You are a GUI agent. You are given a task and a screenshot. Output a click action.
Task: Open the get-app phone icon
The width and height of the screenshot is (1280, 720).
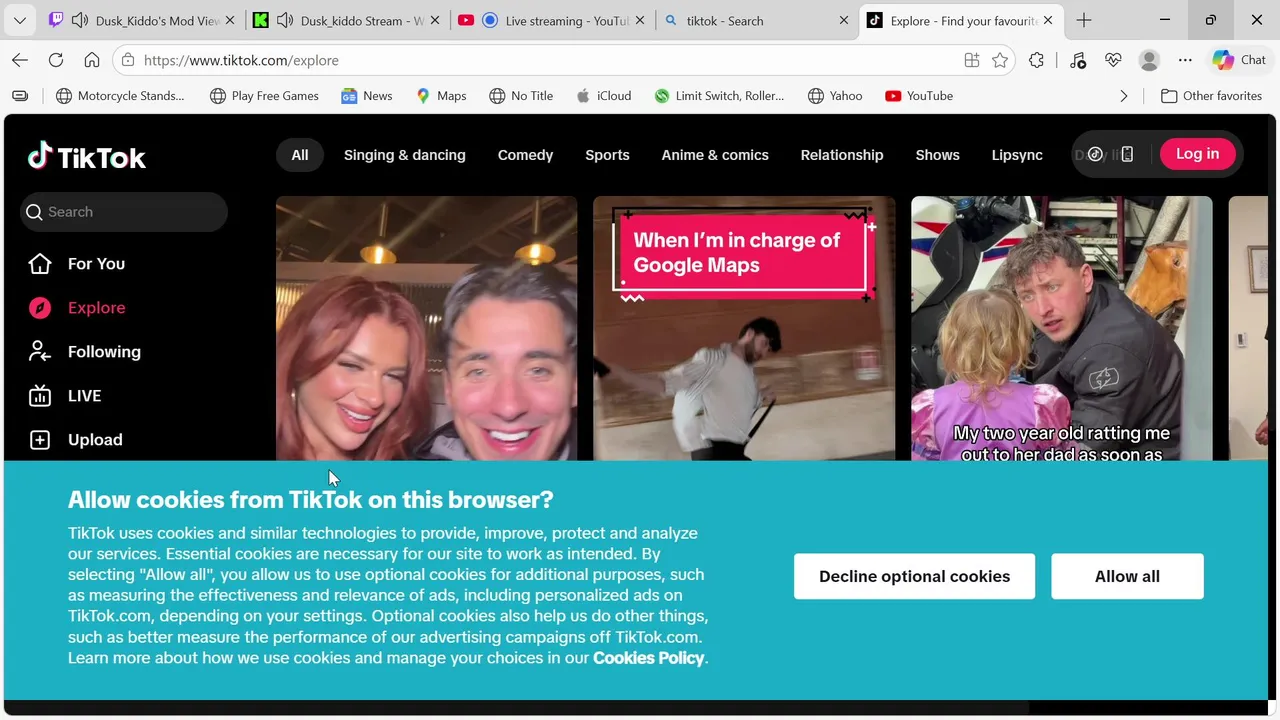[x=1127, y=154]
